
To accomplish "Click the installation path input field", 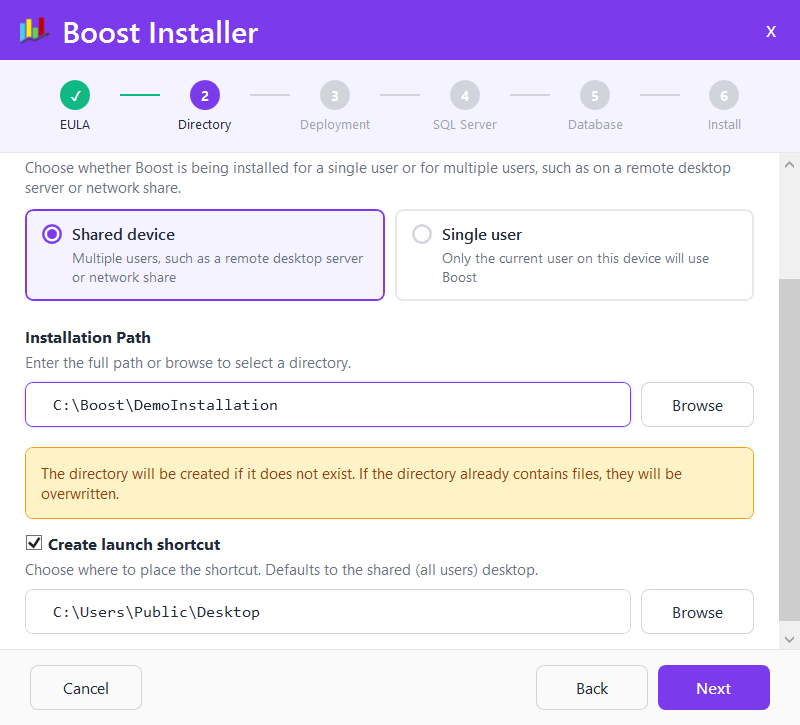I will [x=328, y=405].
